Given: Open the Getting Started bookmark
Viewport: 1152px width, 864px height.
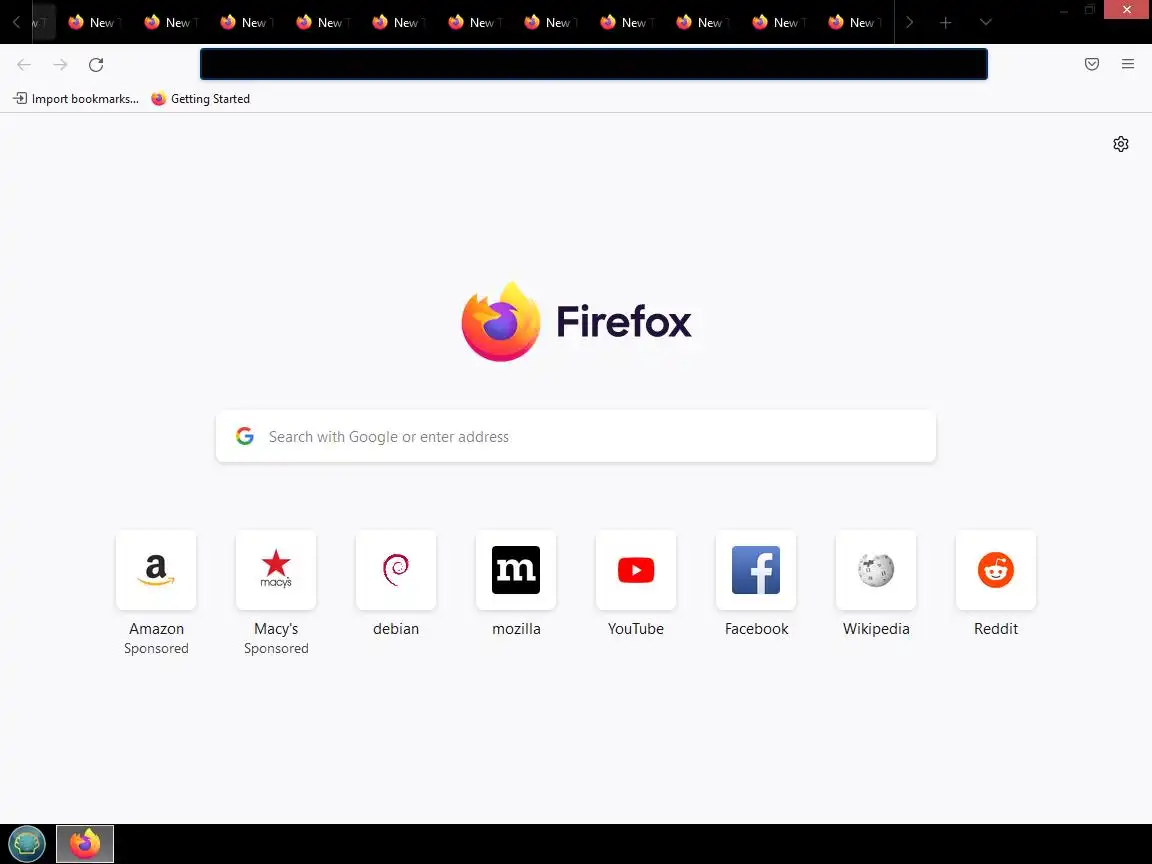Looking at the screenshot, I should pos(201,98).
